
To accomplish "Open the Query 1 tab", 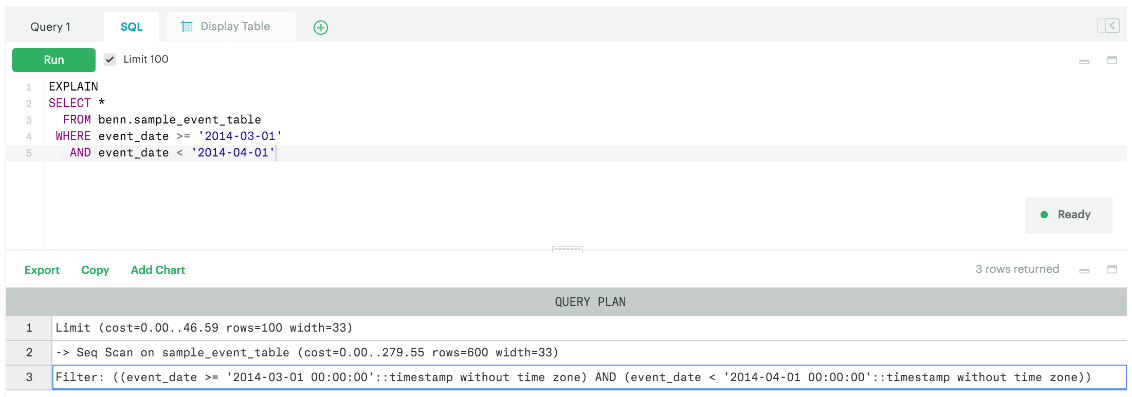I will (x=51, y=27).
